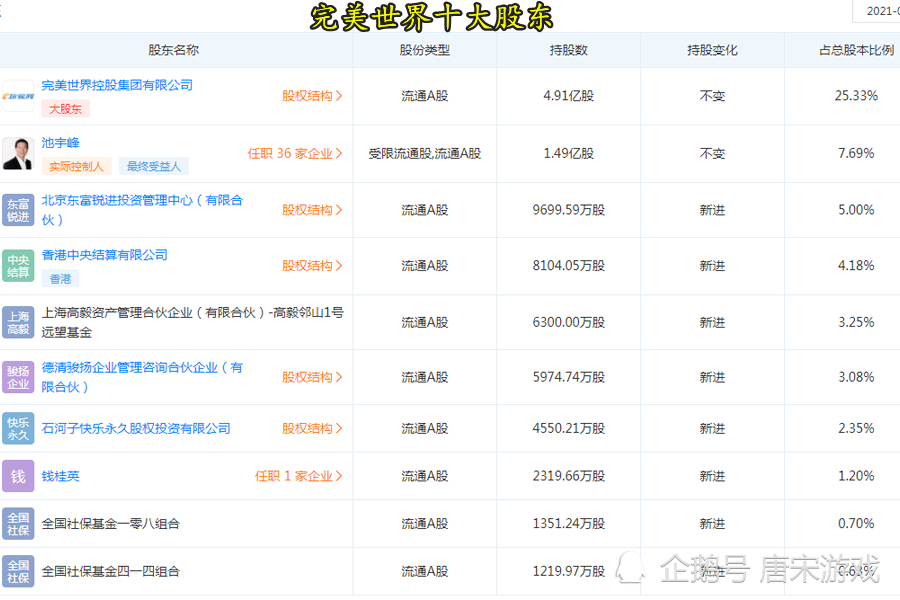This screenshot has width=900, height=600.
Task: Select the 6300.00万股 cell
Action: (x=569, y=323)
